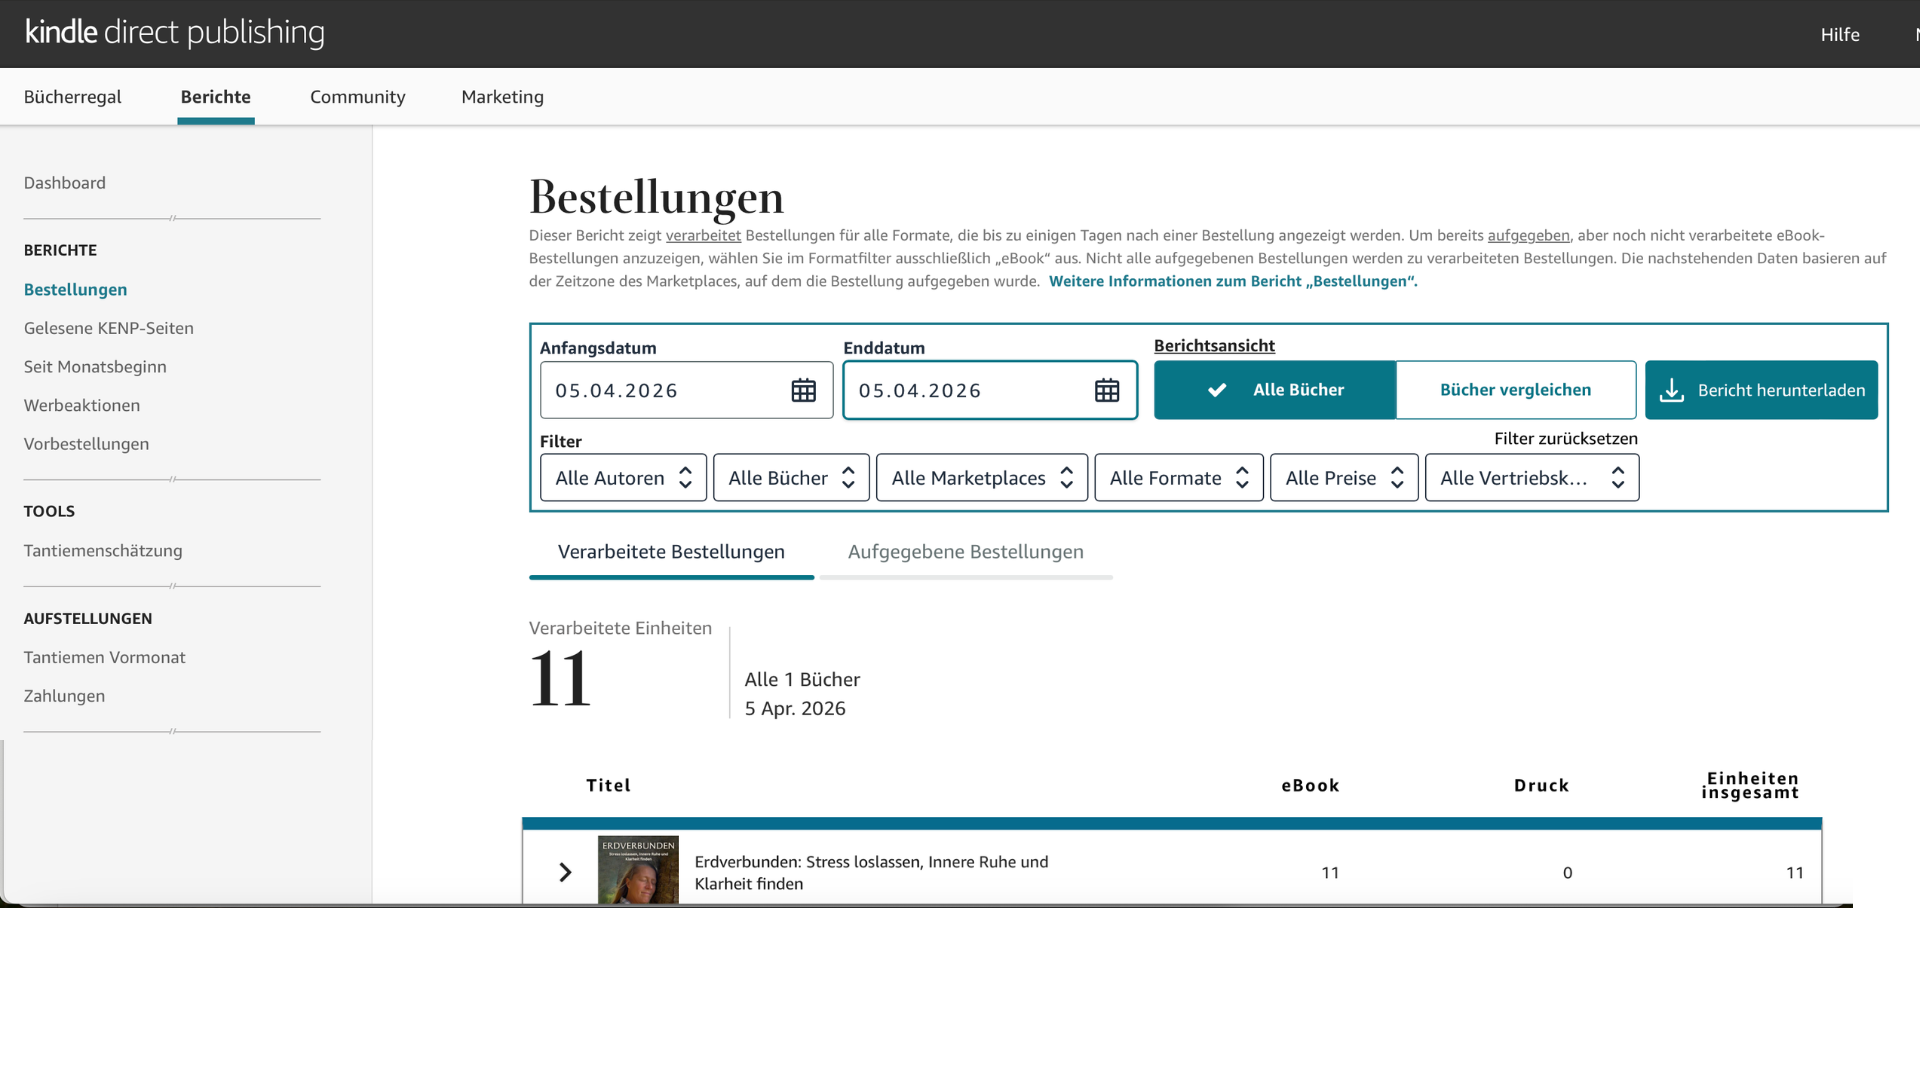Open Gelesene KENP-Seiten in sidebar
1920x1080 pixels.
point(109,328)
